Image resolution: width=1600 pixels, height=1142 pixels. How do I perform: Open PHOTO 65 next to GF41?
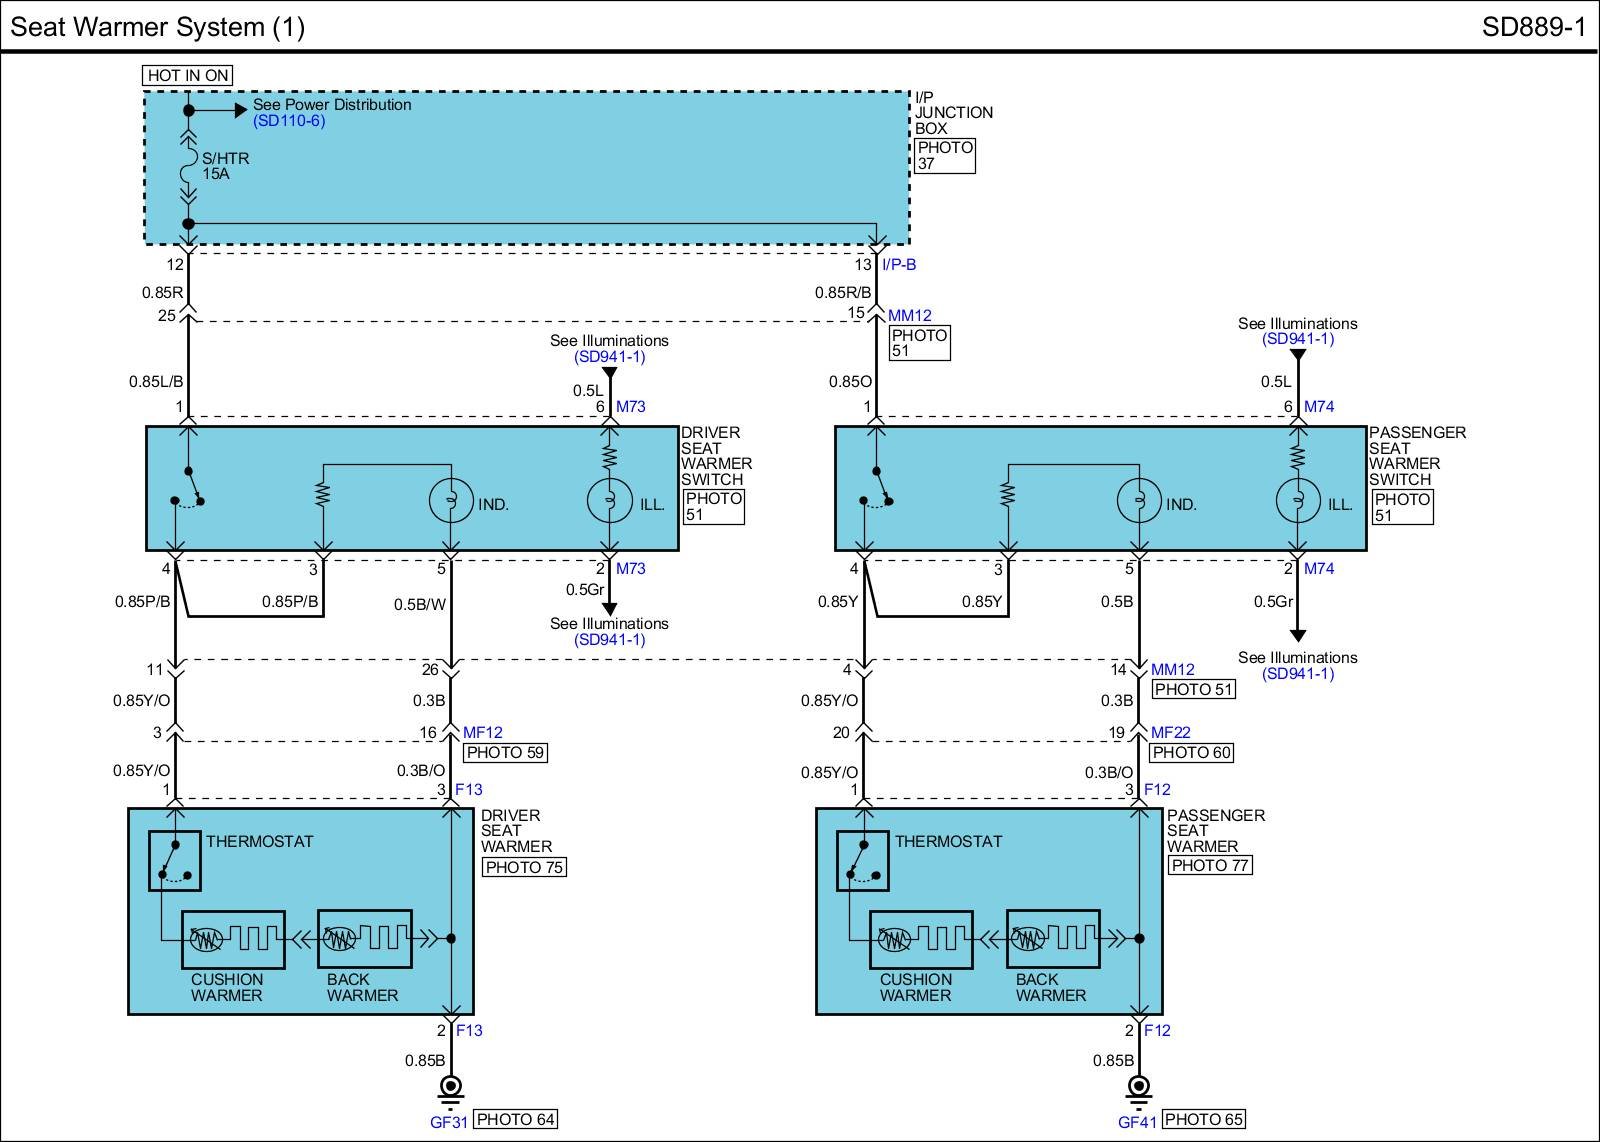pos(1204,1119)
